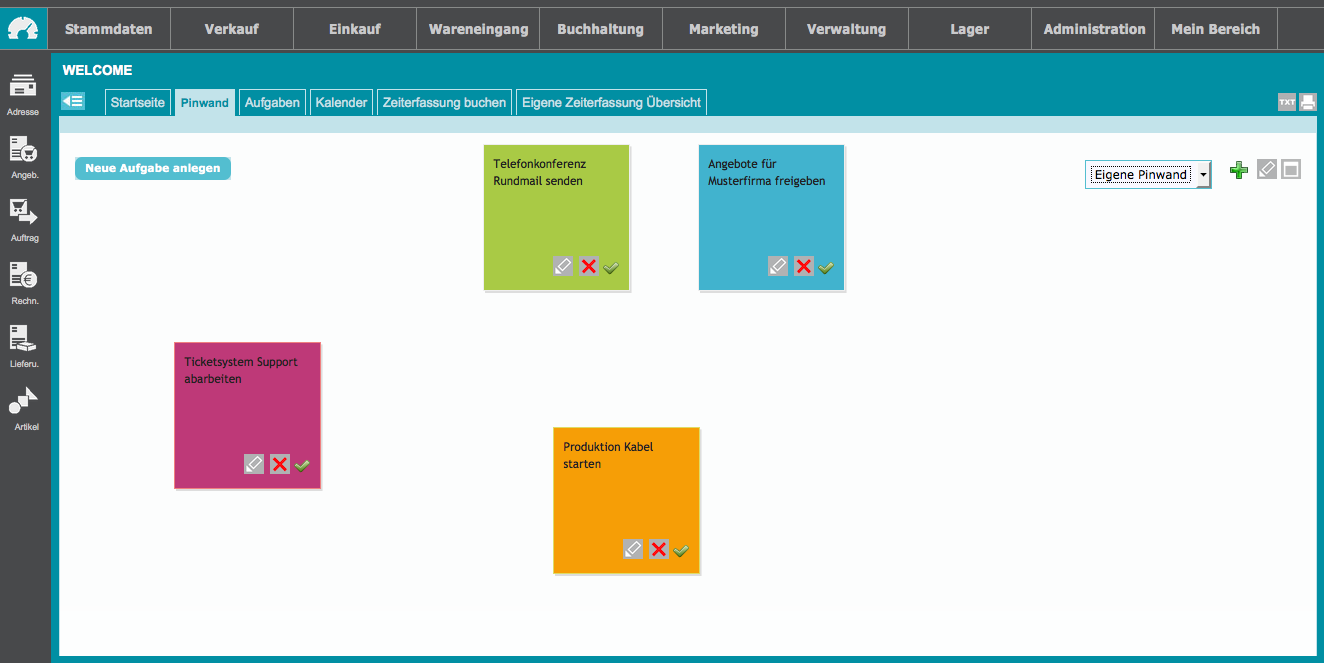Mark Telefonkonferenz note as done
Viewport: 1324px width, 663px height.
click(611, 267)
